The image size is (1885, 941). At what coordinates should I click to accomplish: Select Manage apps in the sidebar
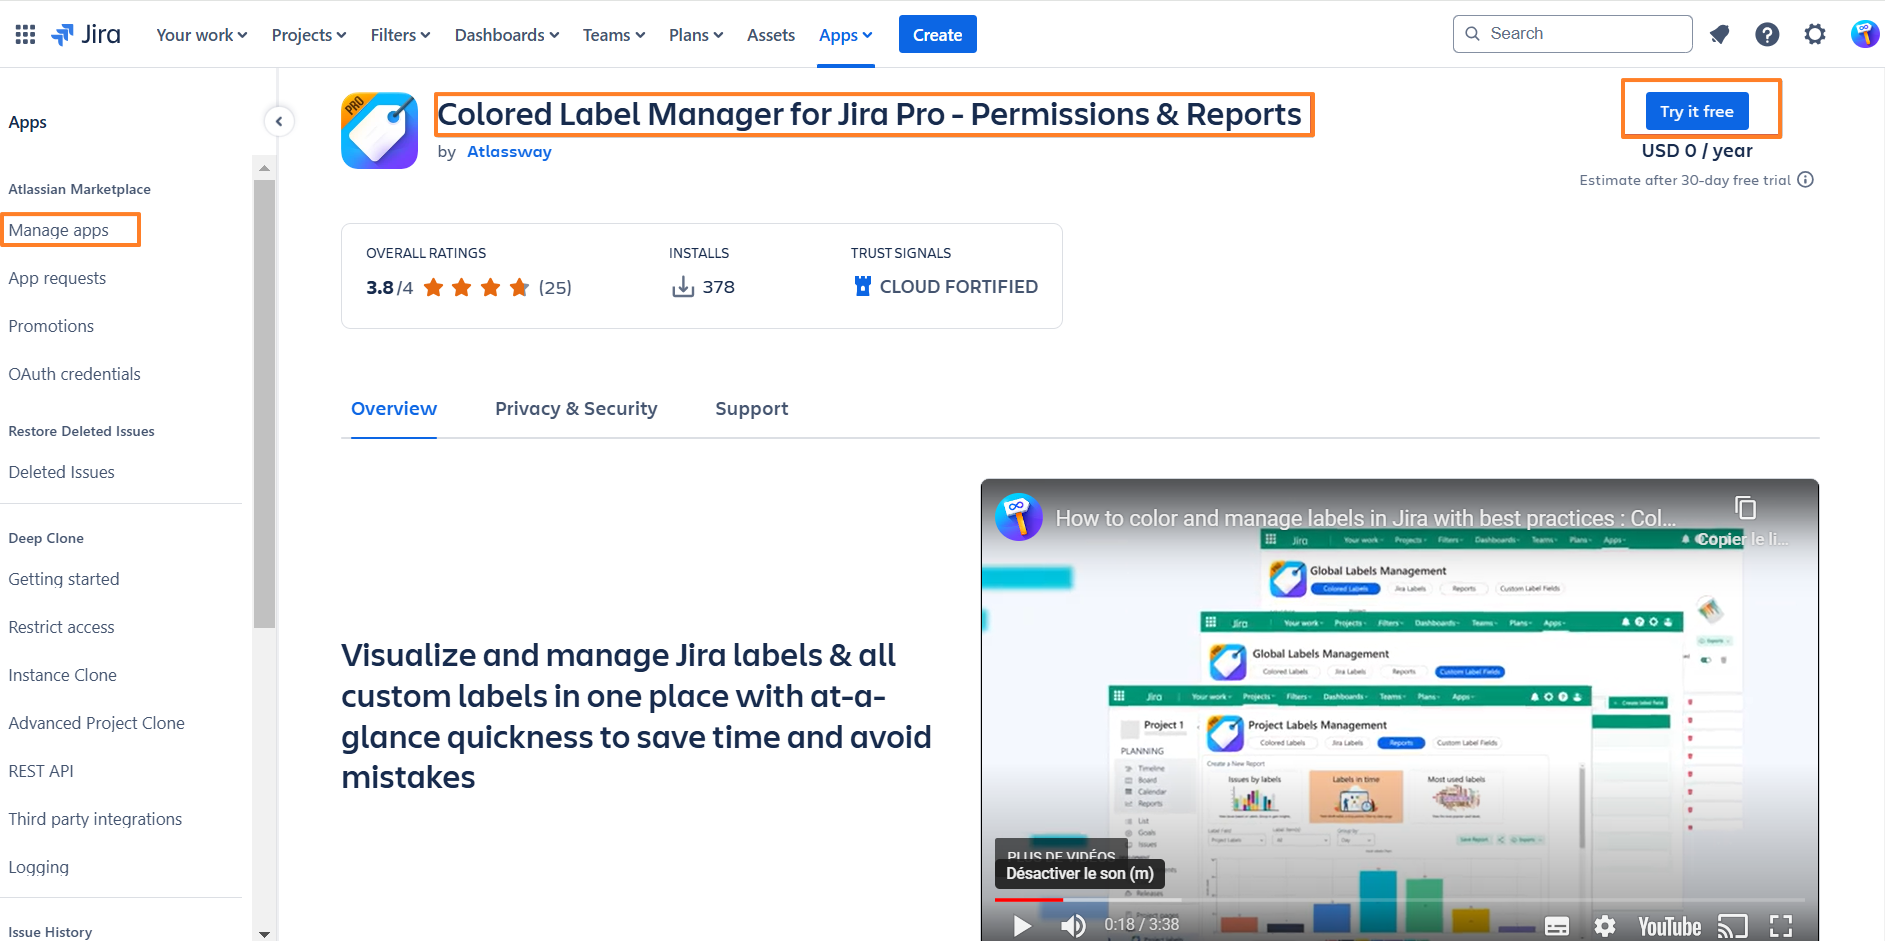pyautogui.click(x=59, y=230)
